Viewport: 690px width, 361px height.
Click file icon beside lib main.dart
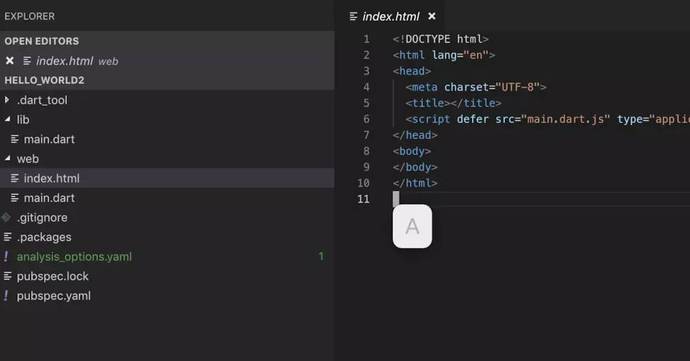pyautogui.click(x=15, y=139)
